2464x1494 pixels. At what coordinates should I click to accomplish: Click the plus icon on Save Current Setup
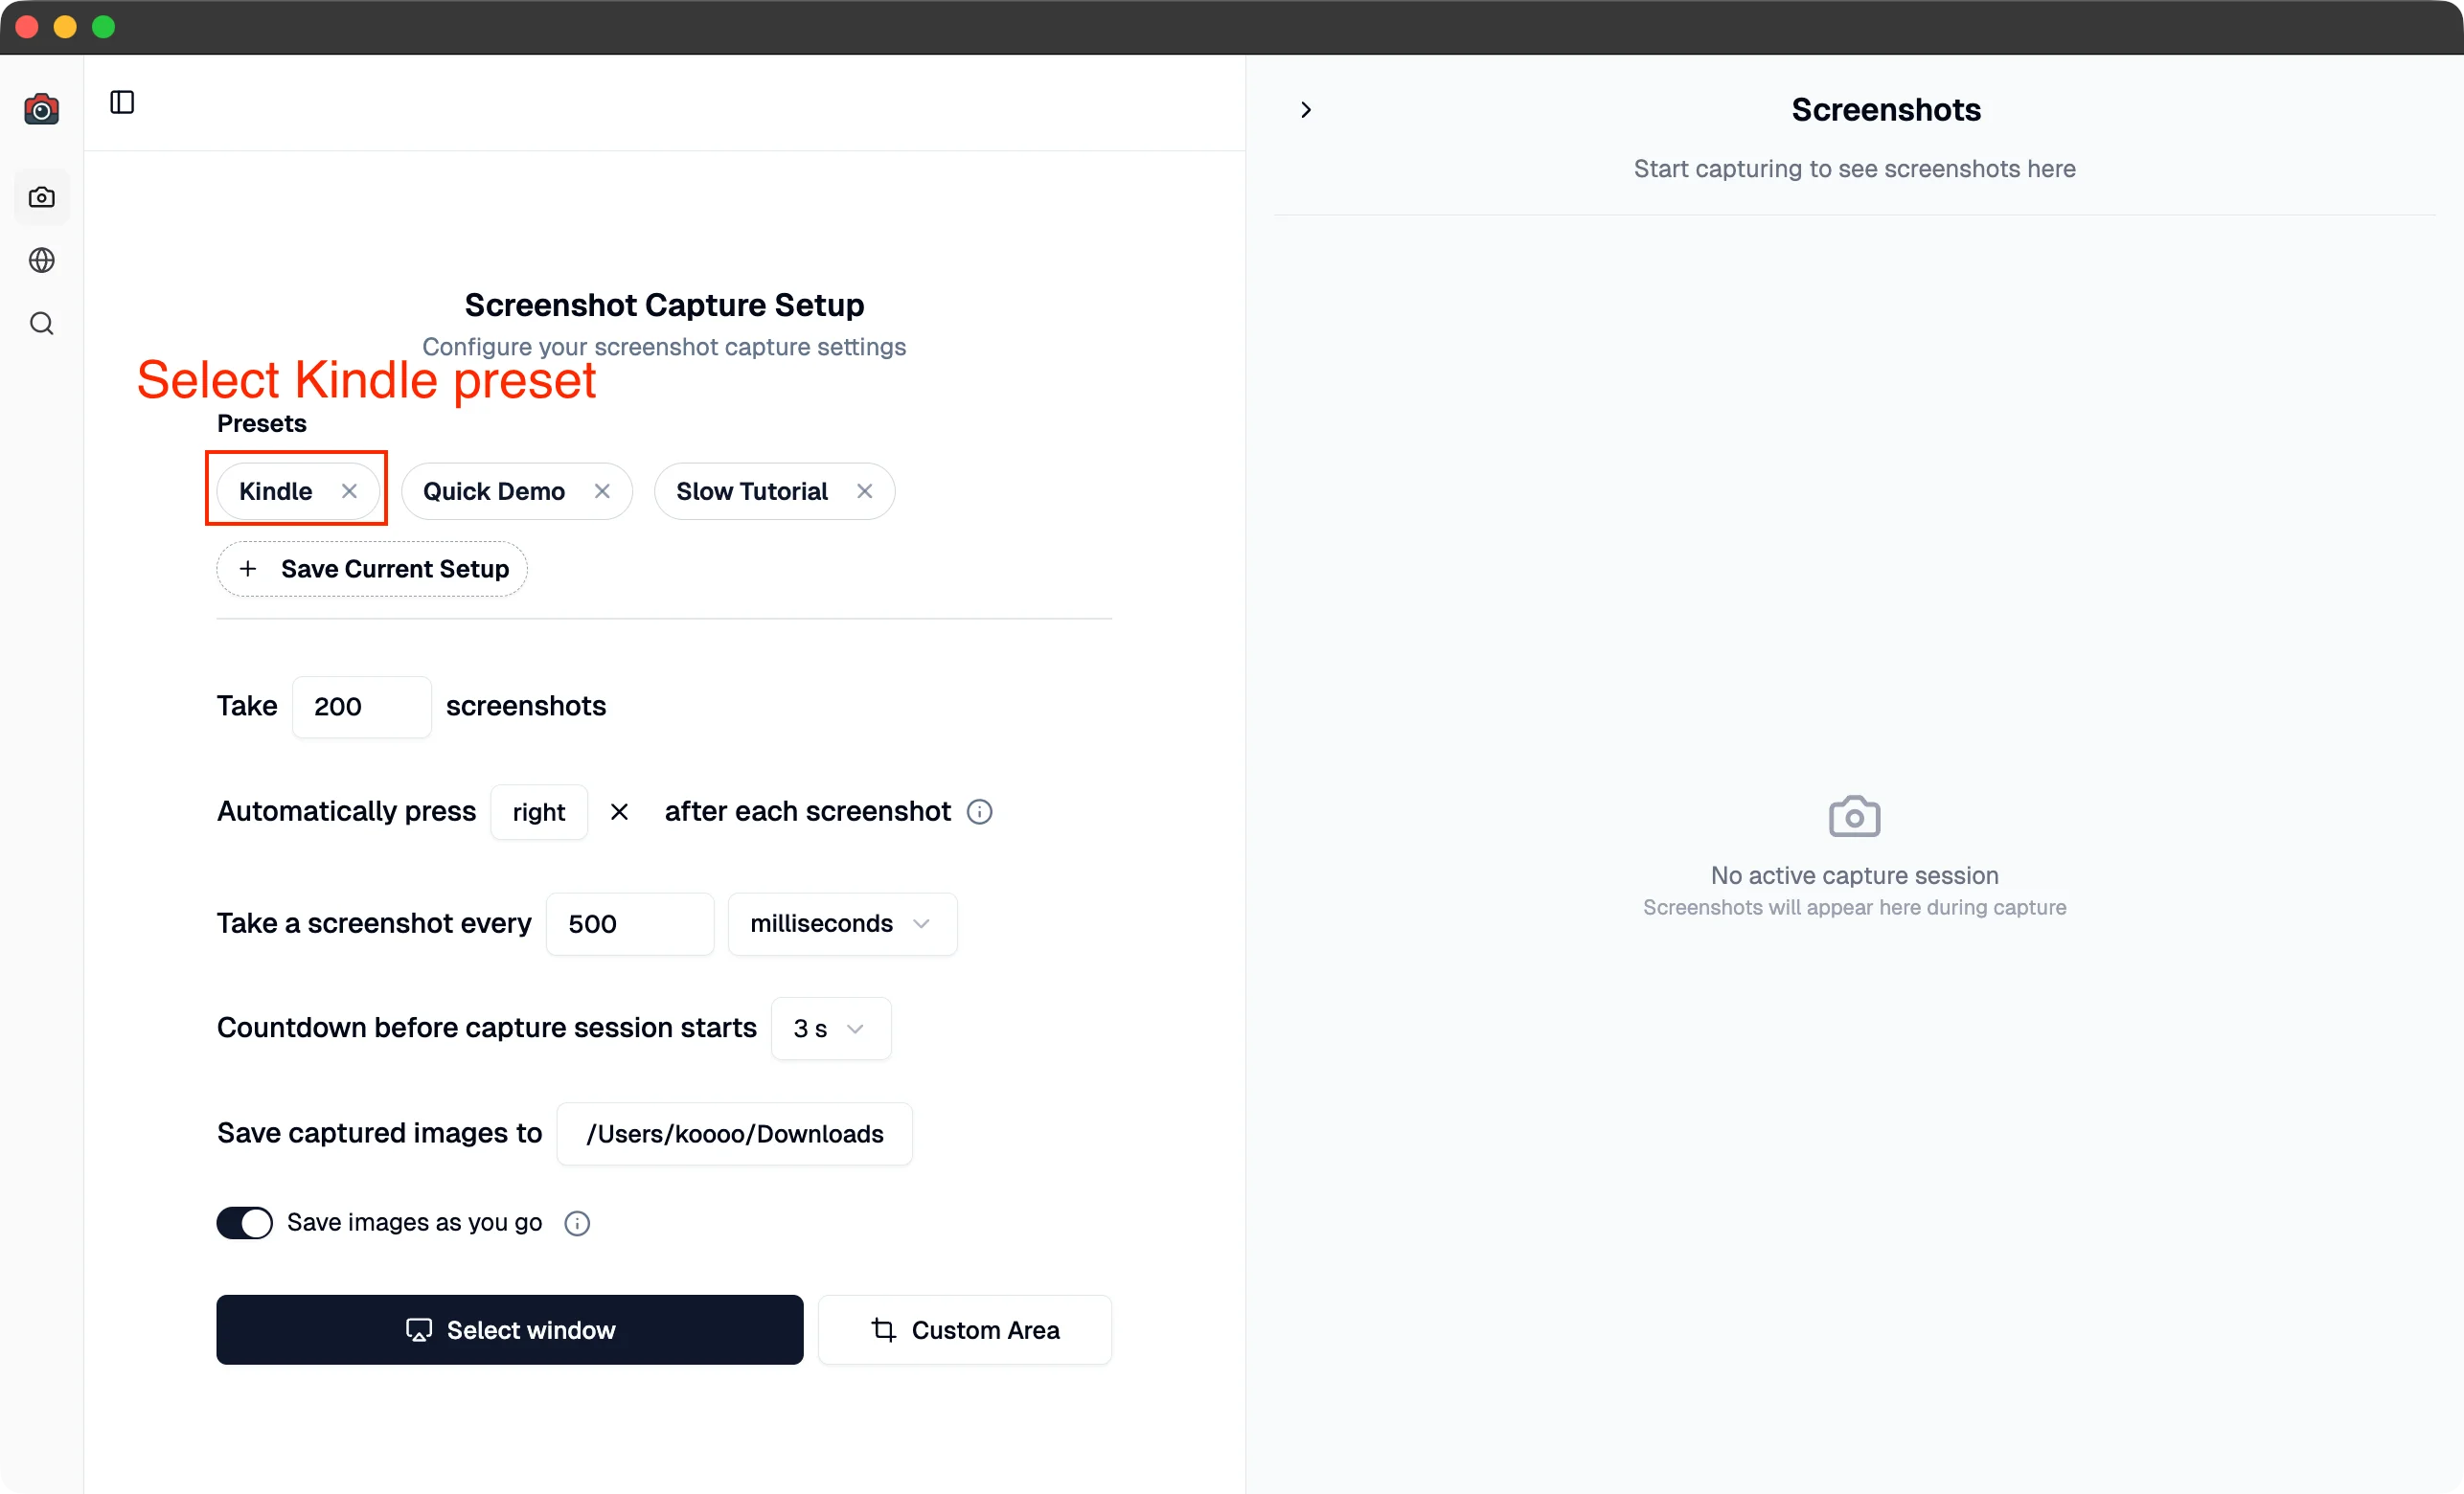tap(249, 569)
